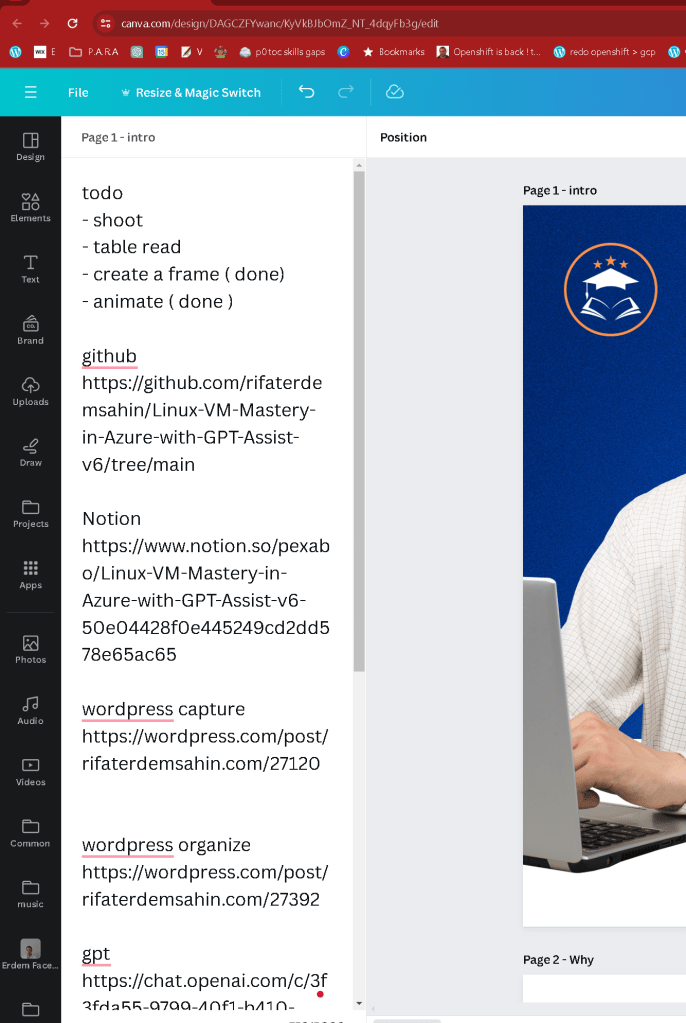This screenshot has width=686, height=1023.
Task: Click the browser address bar URL
Action: pyautogui.click(x=279, y=23)
